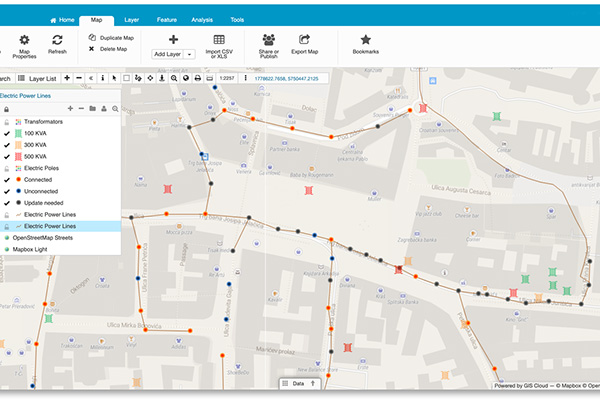Open the Tools tab
The height and width of the screenshot is (400, 600).
237,20
